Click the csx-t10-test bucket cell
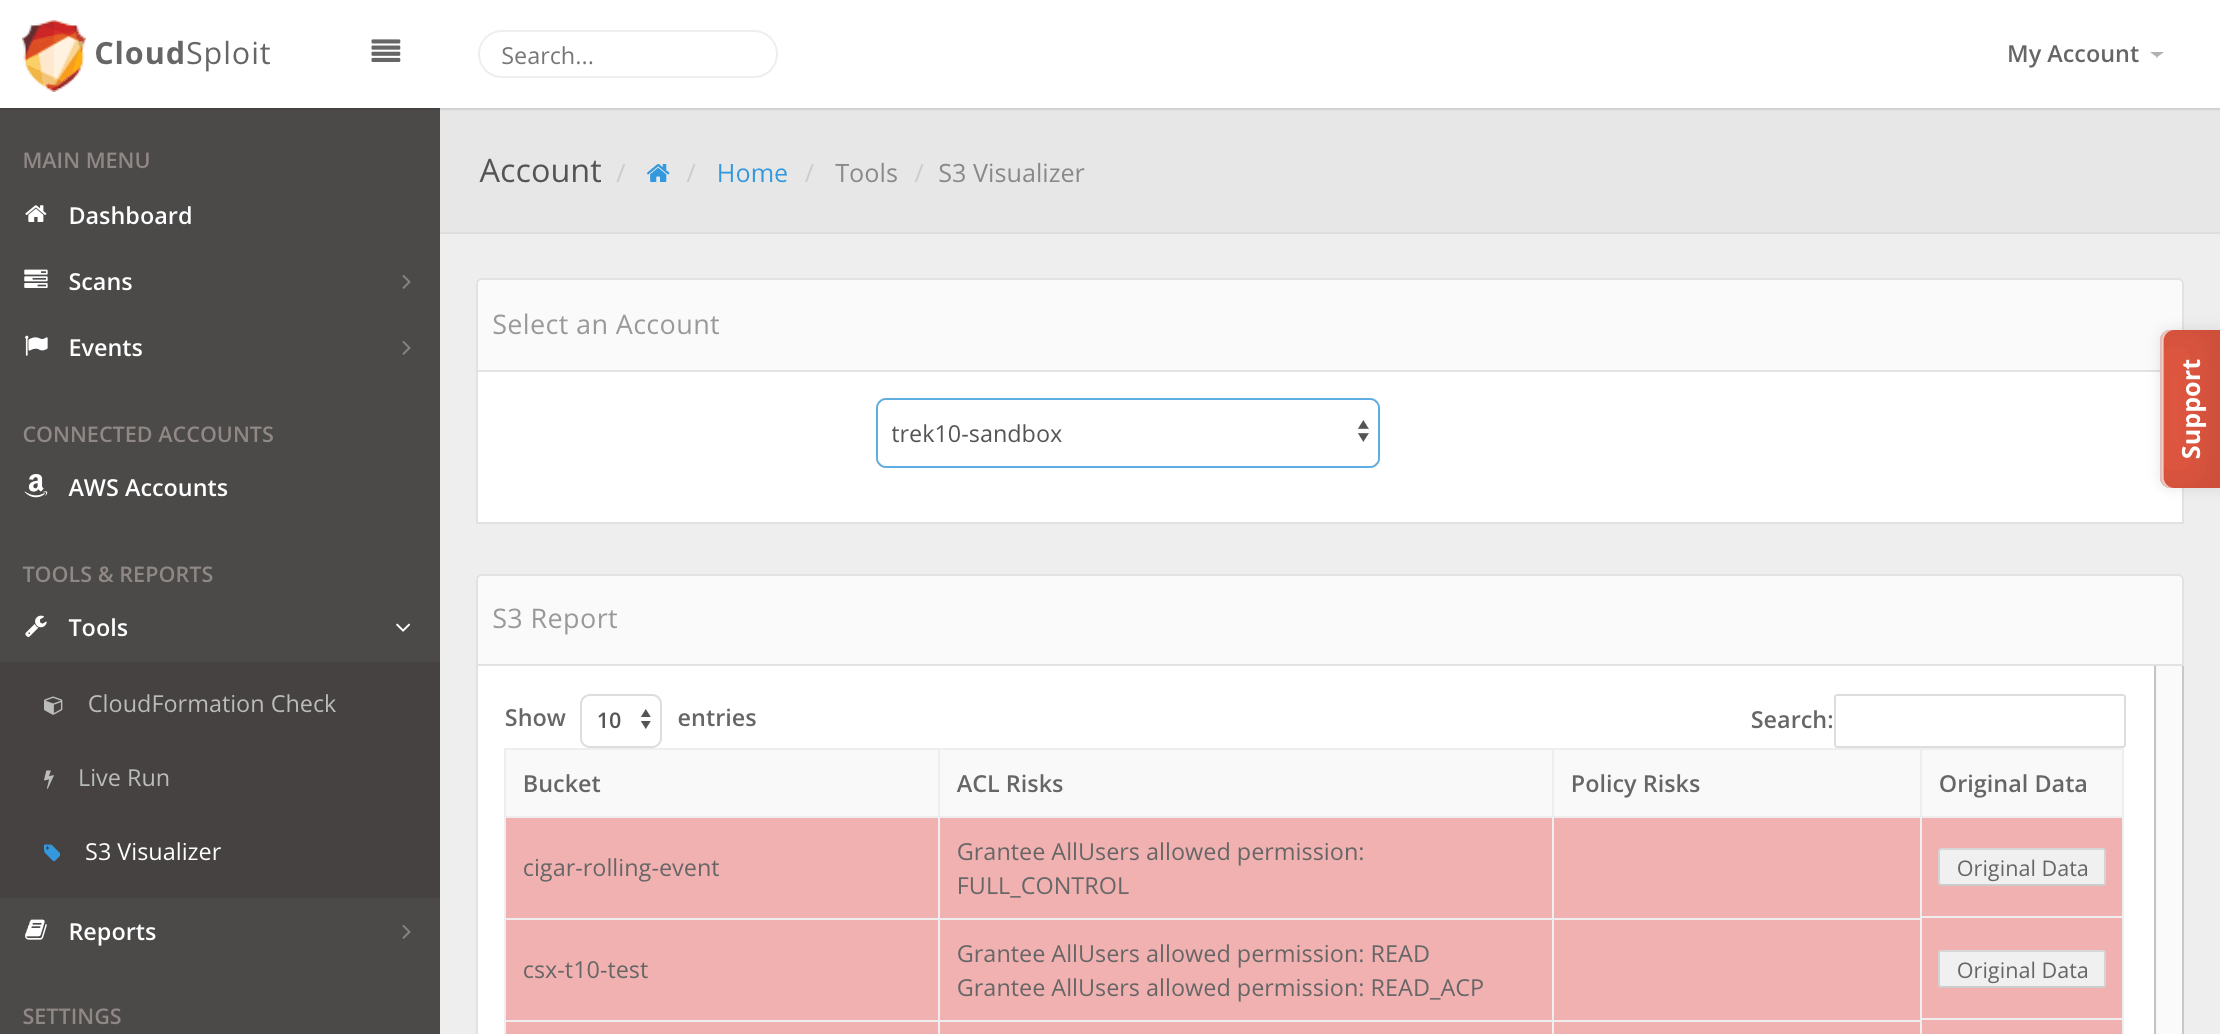Screen dimensions: 2220x1034 (x=722, y=970)
